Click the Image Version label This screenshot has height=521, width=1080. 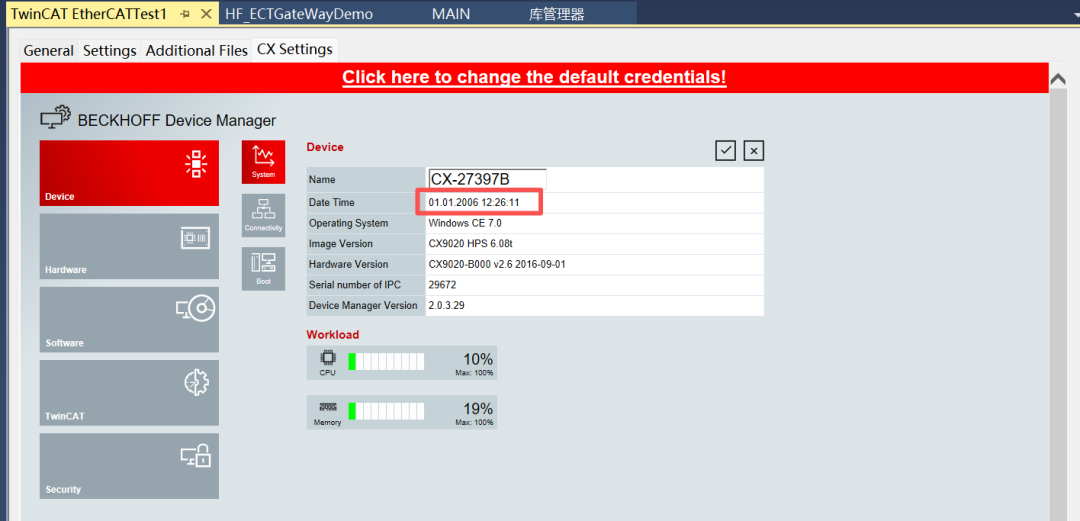(x=341, y=244)
